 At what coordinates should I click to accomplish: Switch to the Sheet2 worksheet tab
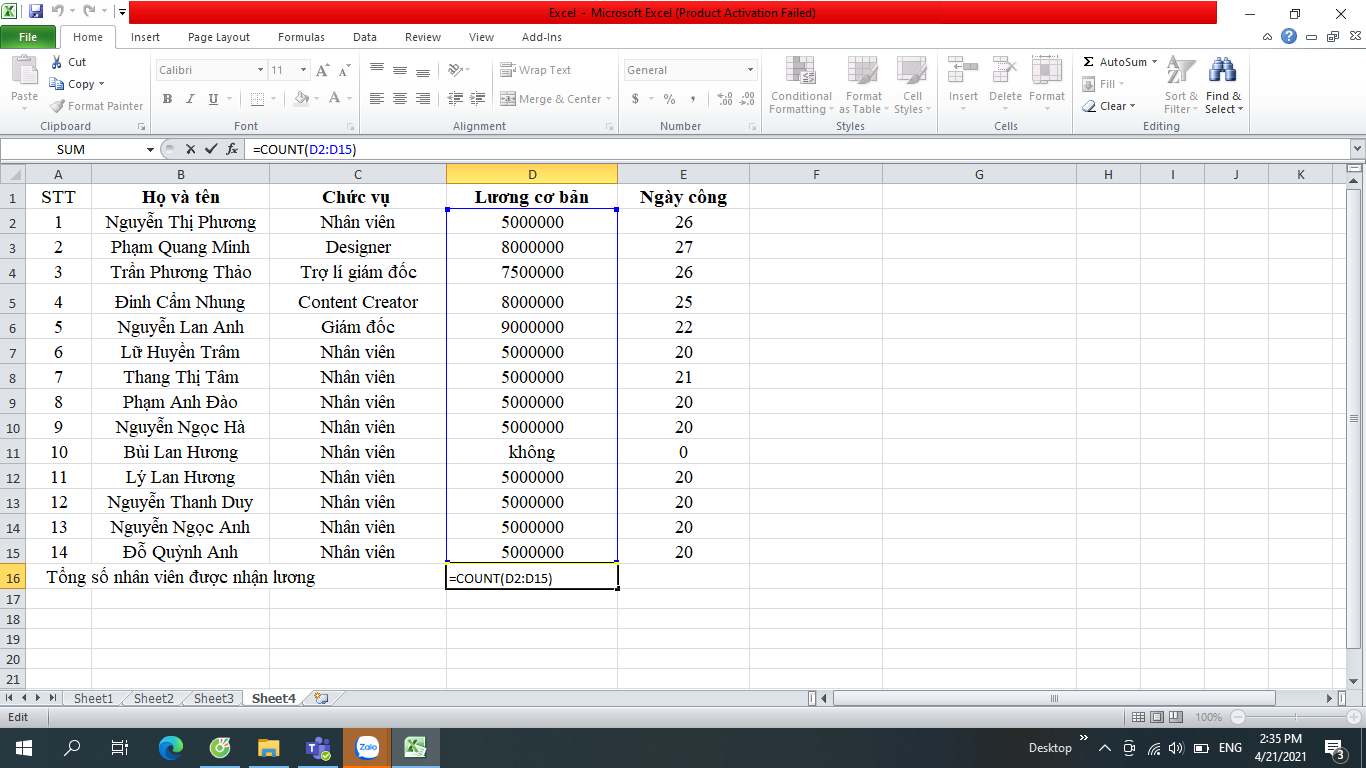pyautogui.click(x=154, y=699)
